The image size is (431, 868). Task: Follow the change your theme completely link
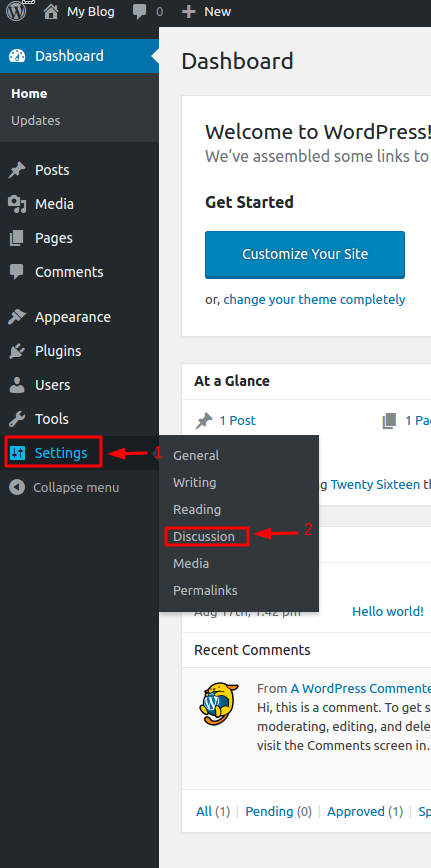pyautogui.click(x=314, y=299)
